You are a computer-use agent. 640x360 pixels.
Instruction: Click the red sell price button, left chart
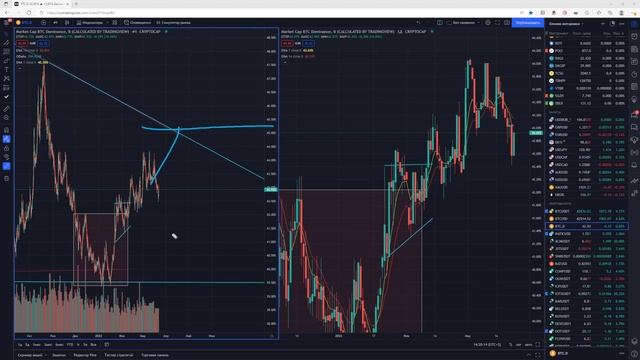[x=22, y=43]
